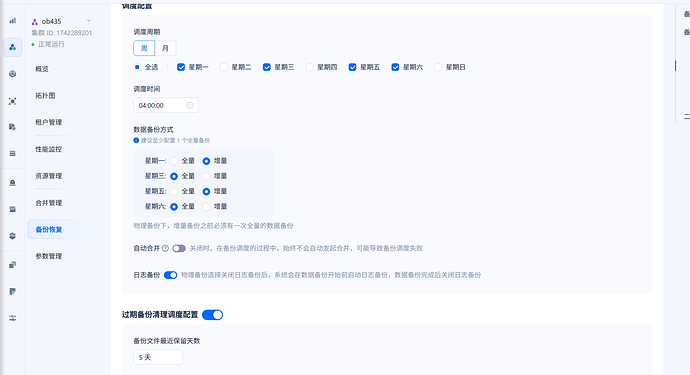The image size is (690, 375).
Task: Switch schedule cycle to 月 tab
Action: pos(165,48)
